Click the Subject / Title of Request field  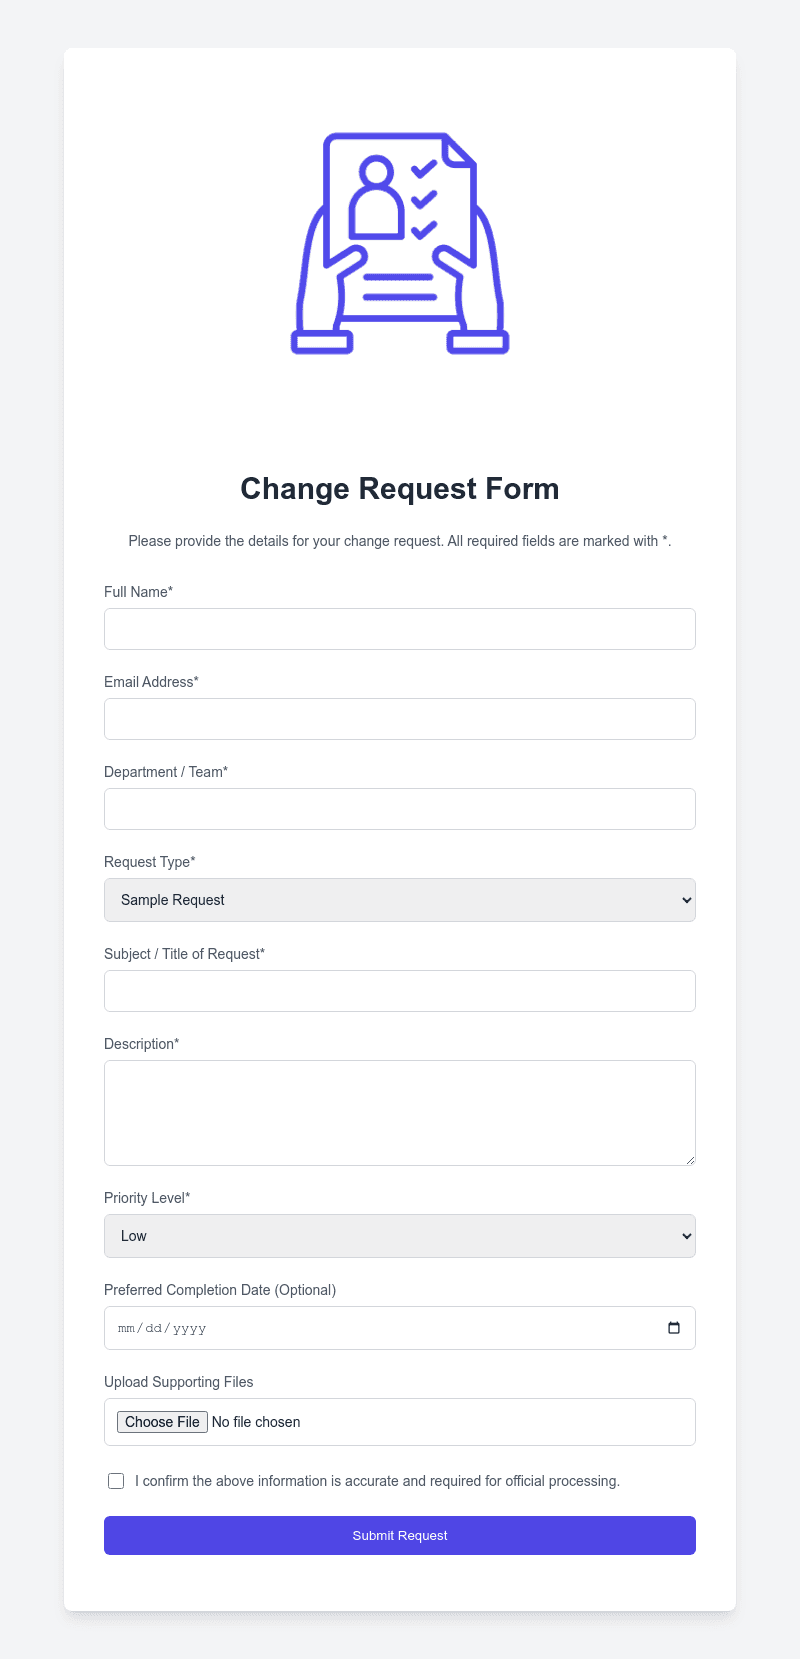coord(400,990)
